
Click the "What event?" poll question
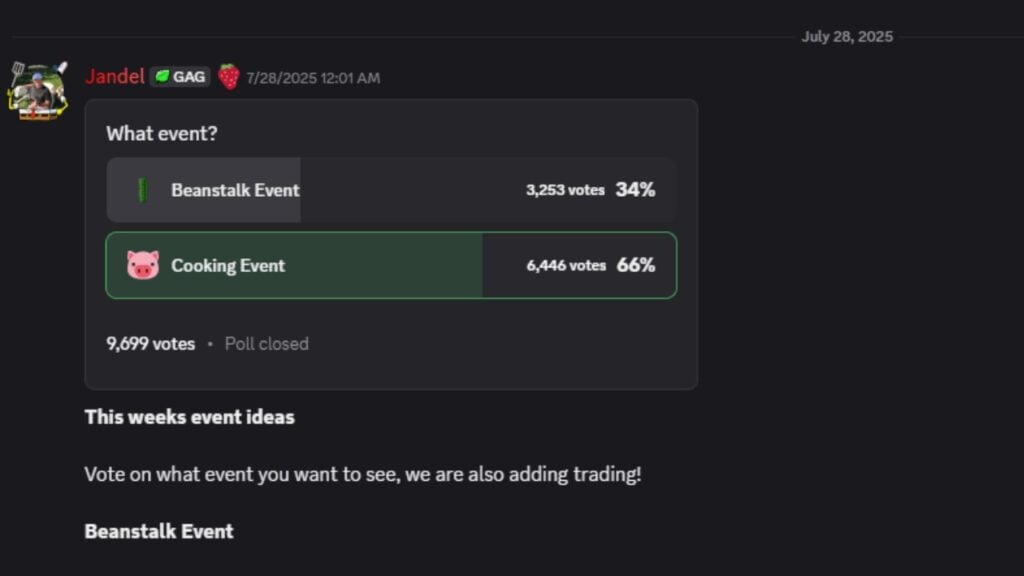pos(161,133)
